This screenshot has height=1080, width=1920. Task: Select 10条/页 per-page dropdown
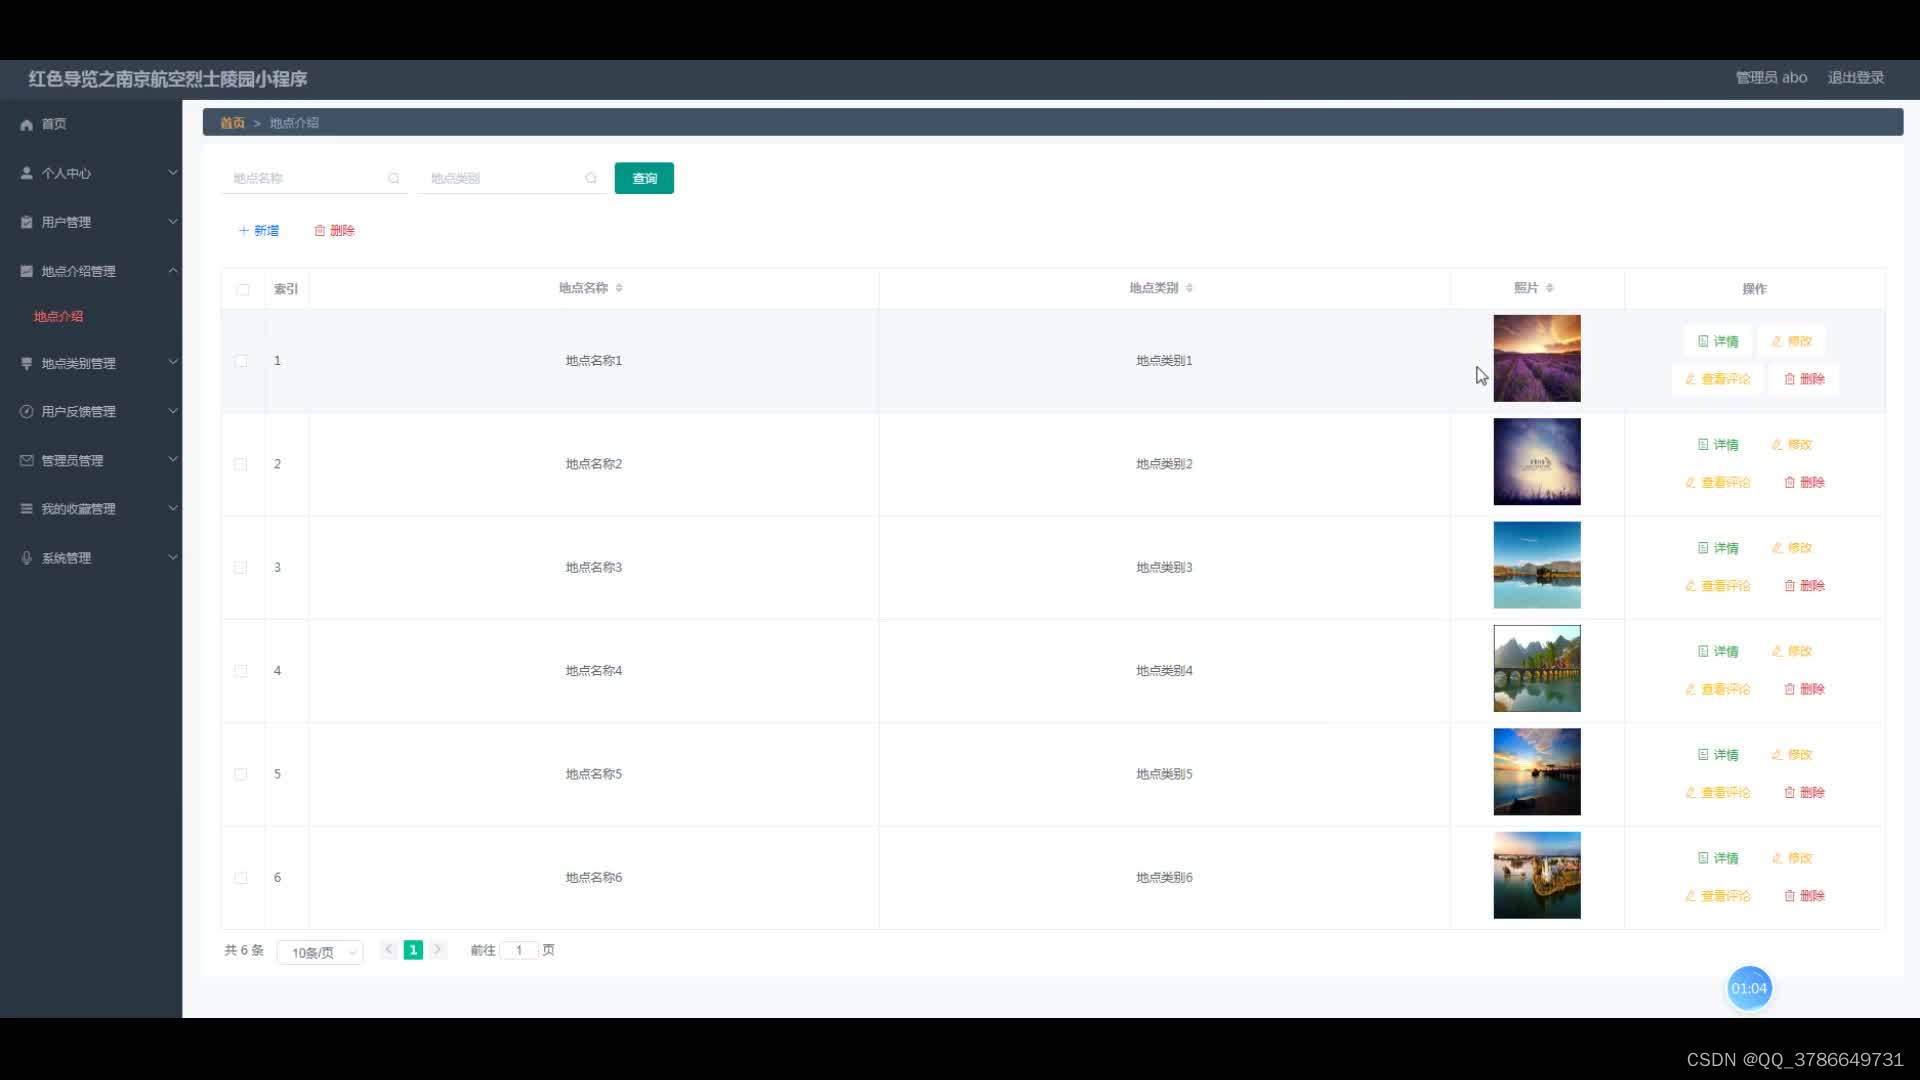coord(318,951)
